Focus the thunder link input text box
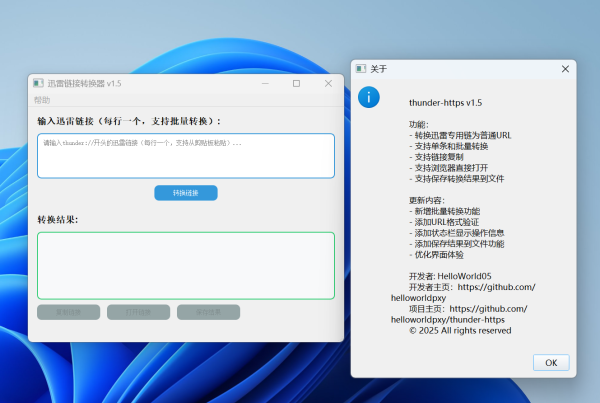The height and width of the screenshot is (403, 600). pyautogui.click(x=186, y=156)
